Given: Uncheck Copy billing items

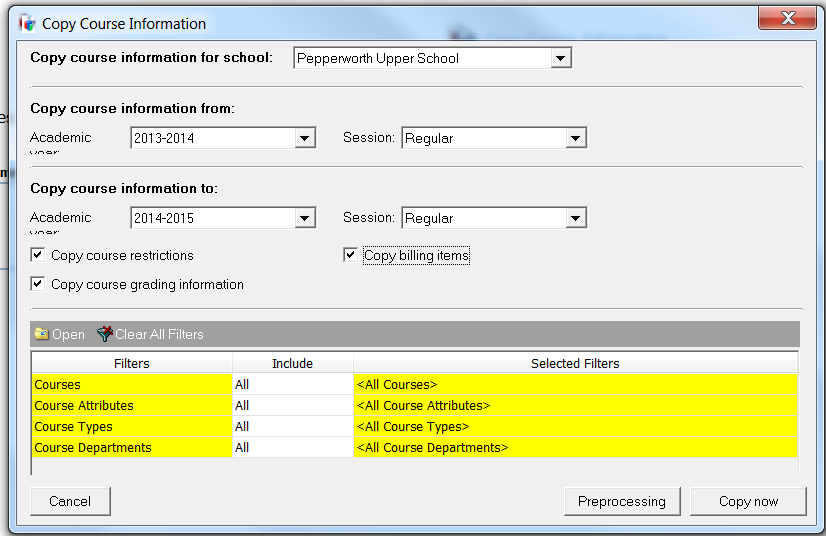Looking at the screenshot, I should click(350, 255).
